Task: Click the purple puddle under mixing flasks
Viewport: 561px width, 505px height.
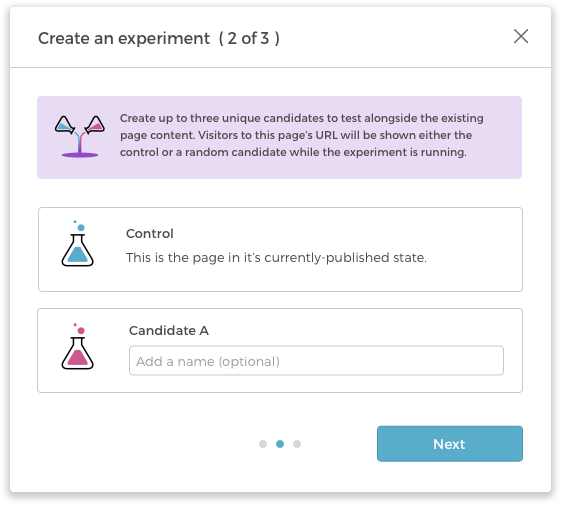Action: click(80, 155)
